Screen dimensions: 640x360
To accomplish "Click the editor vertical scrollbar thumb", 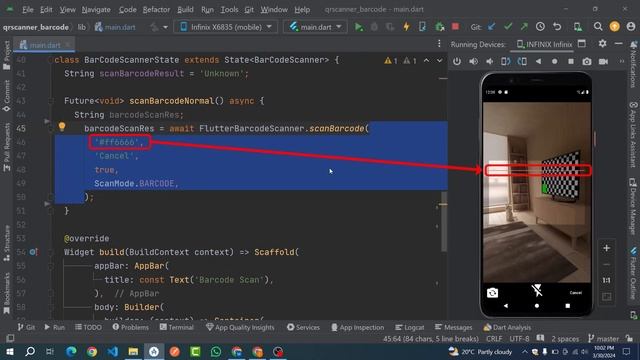I will click(x=444, y=221).
